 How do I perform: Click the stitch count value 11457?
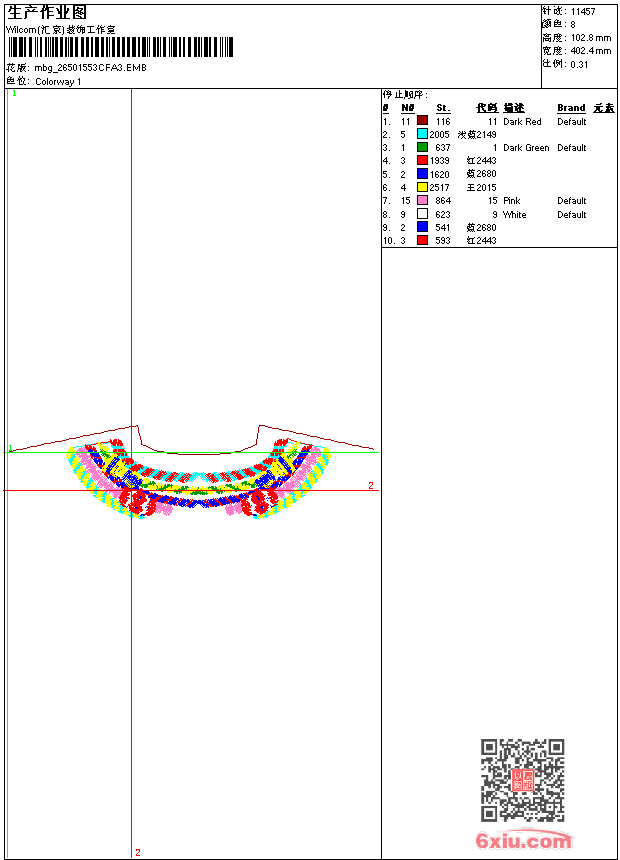pos(583,12)
